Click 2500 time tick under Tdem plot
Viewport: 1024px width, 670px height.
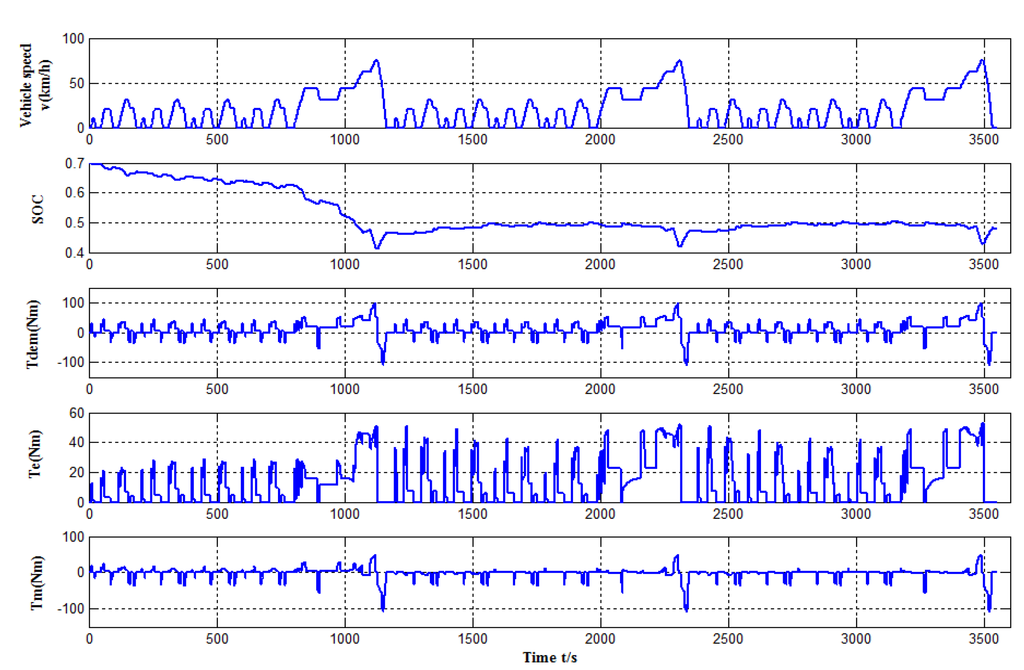[728, 389]
